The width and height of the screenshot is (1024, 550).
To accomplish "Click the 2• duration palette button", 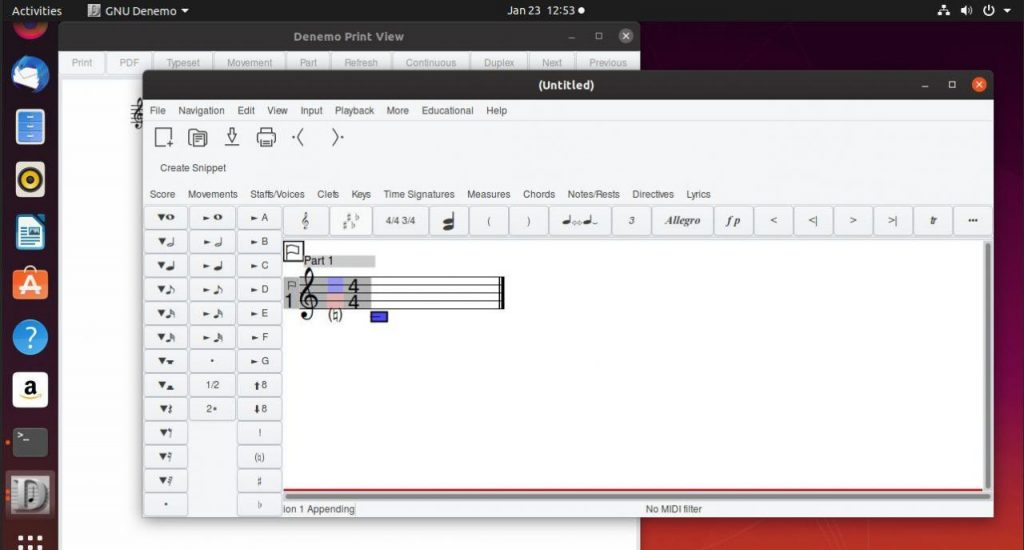I will click(212, 409).
